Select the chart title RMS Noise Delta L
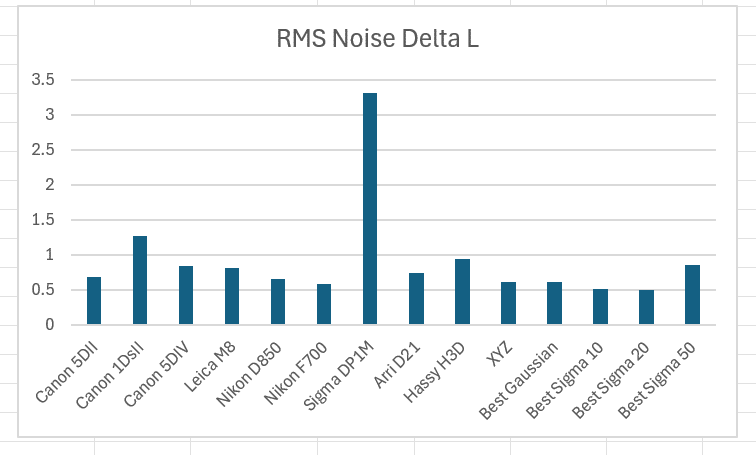 pyautogui.click(x=378, y=38)
